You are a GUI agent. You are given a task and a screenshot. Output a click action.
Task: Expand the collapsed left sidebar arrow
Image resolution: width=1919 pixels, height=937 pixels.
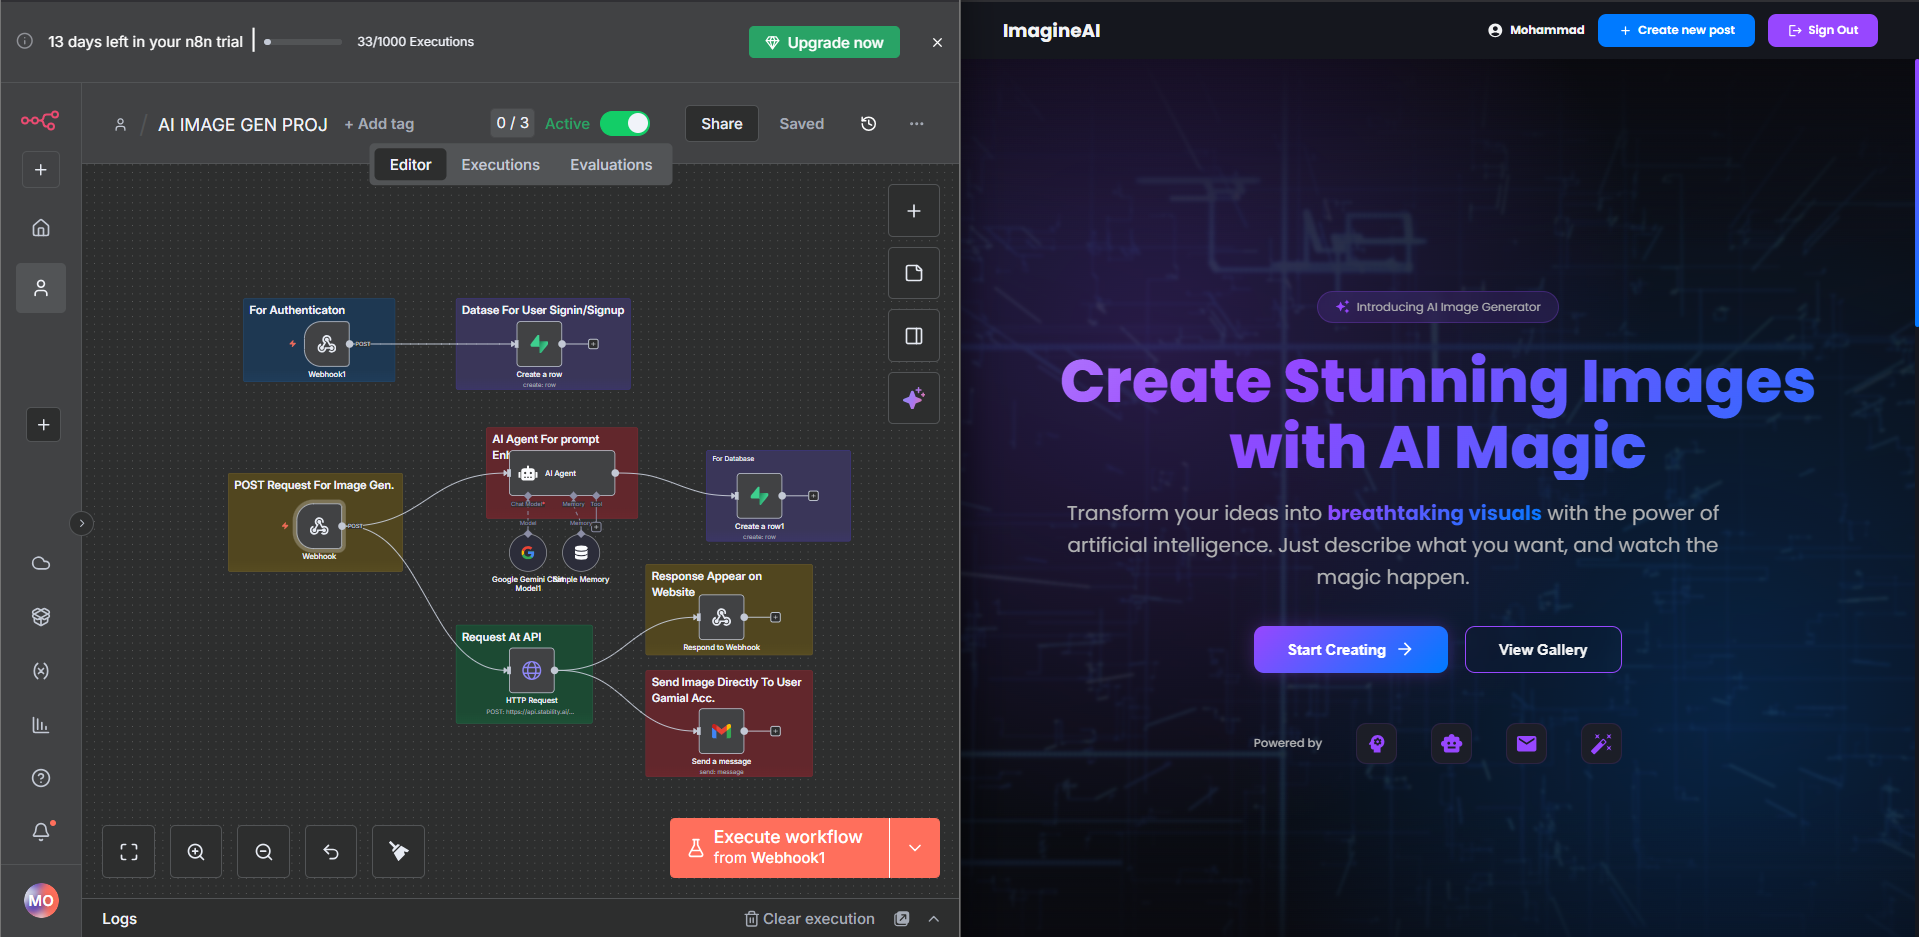(x=82, y=523)
